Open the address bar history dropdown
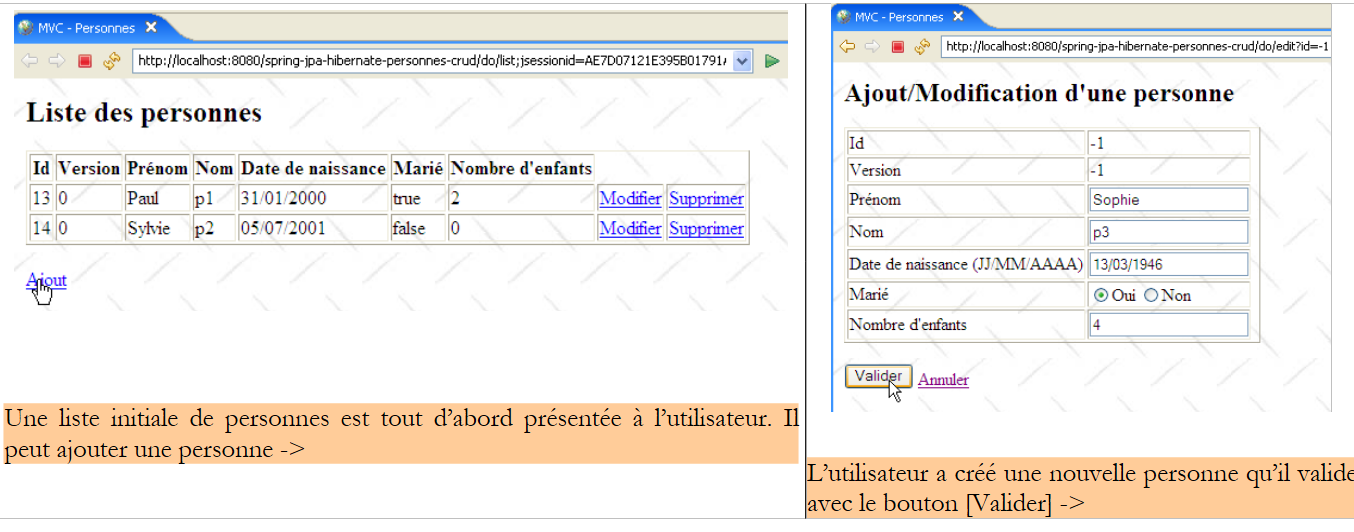The width and height of the screenshot is (1354, 532). point(742,61)
